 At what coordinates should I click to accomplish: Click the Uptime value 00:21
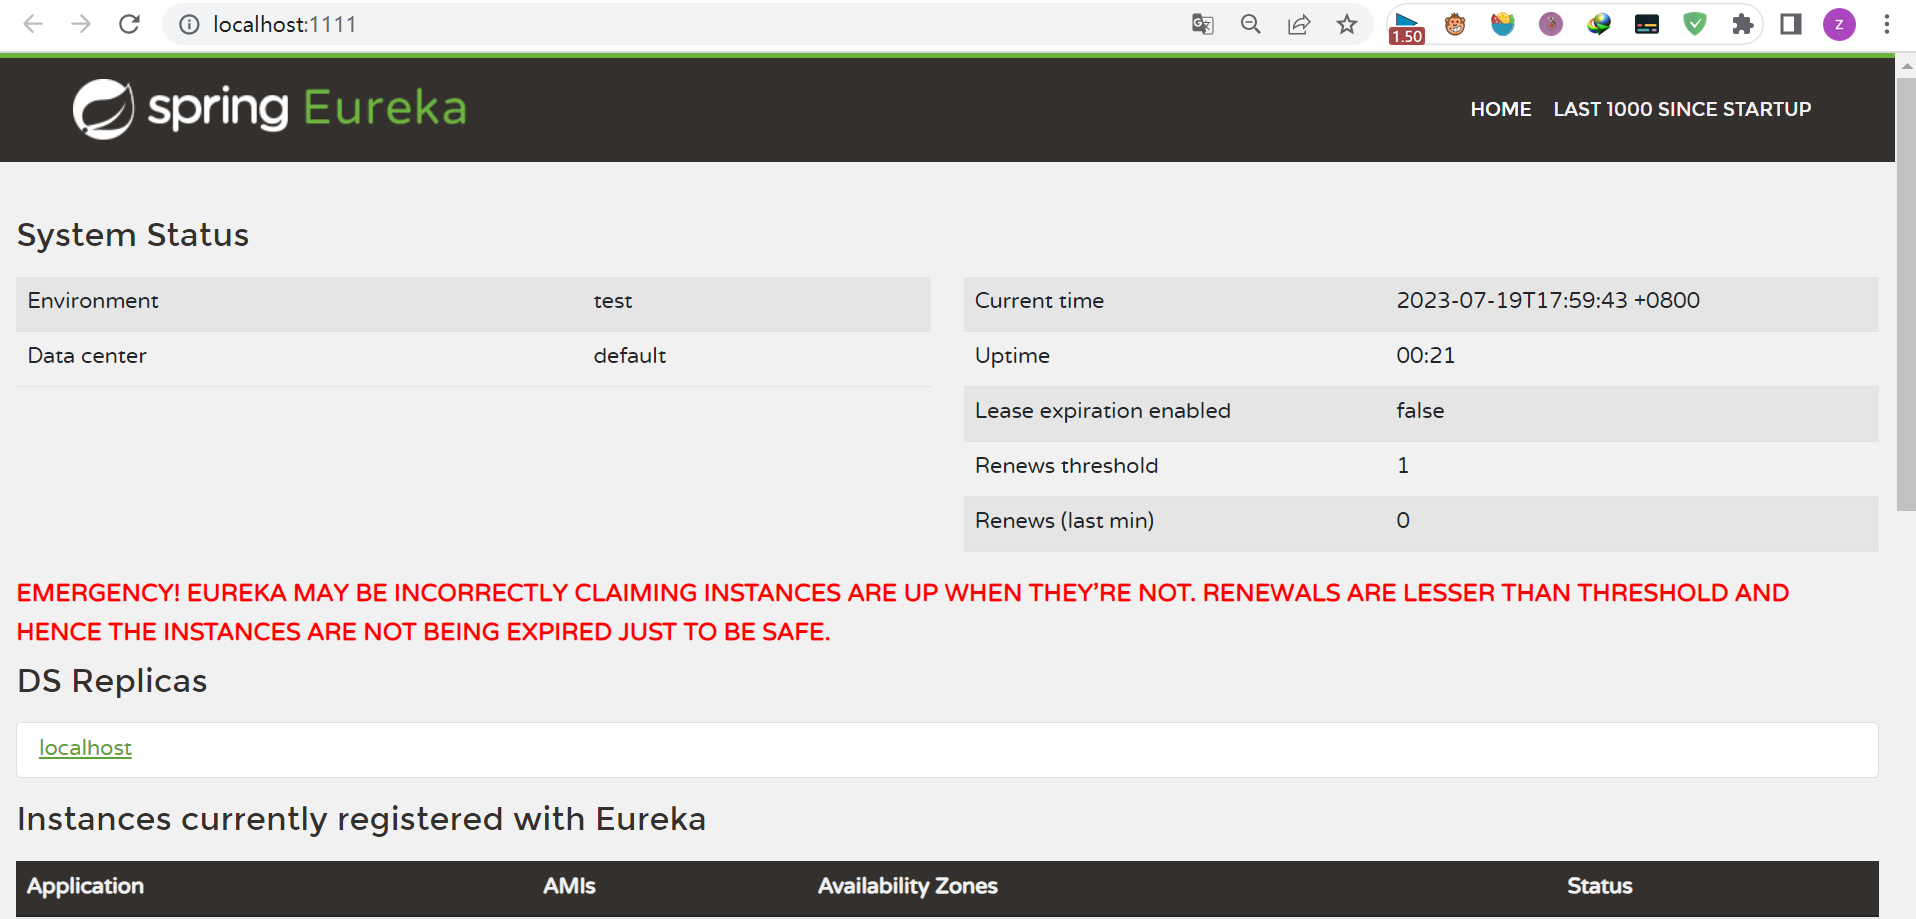(1426, 355)
